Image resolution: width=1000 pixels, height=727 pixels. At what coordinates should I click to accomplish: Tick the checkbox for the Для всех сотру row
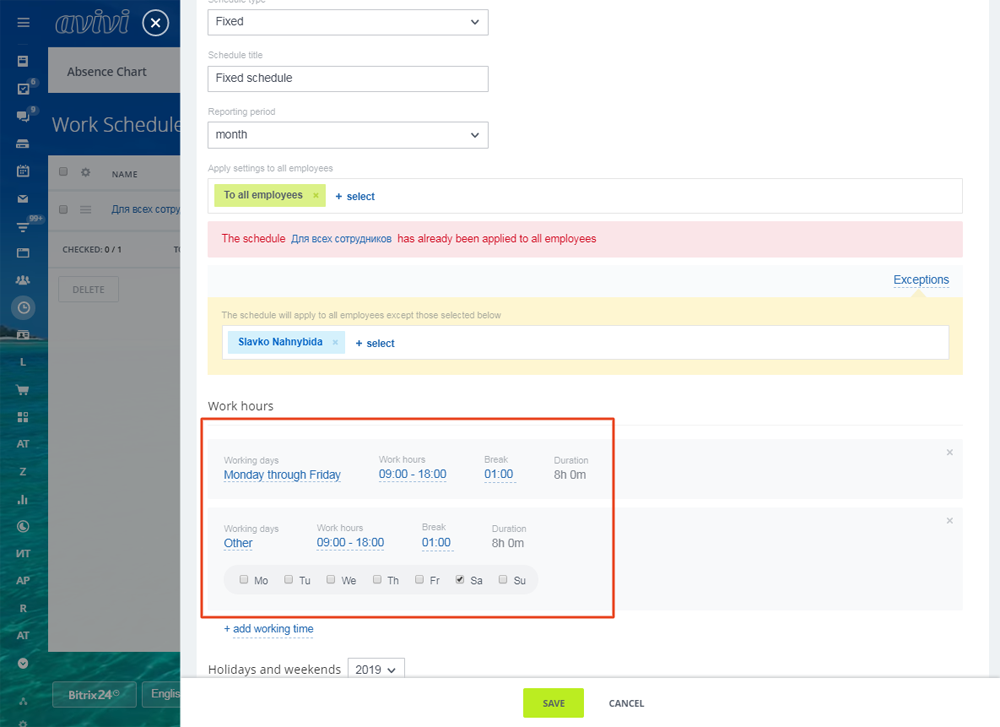click(x=63, y=209)
